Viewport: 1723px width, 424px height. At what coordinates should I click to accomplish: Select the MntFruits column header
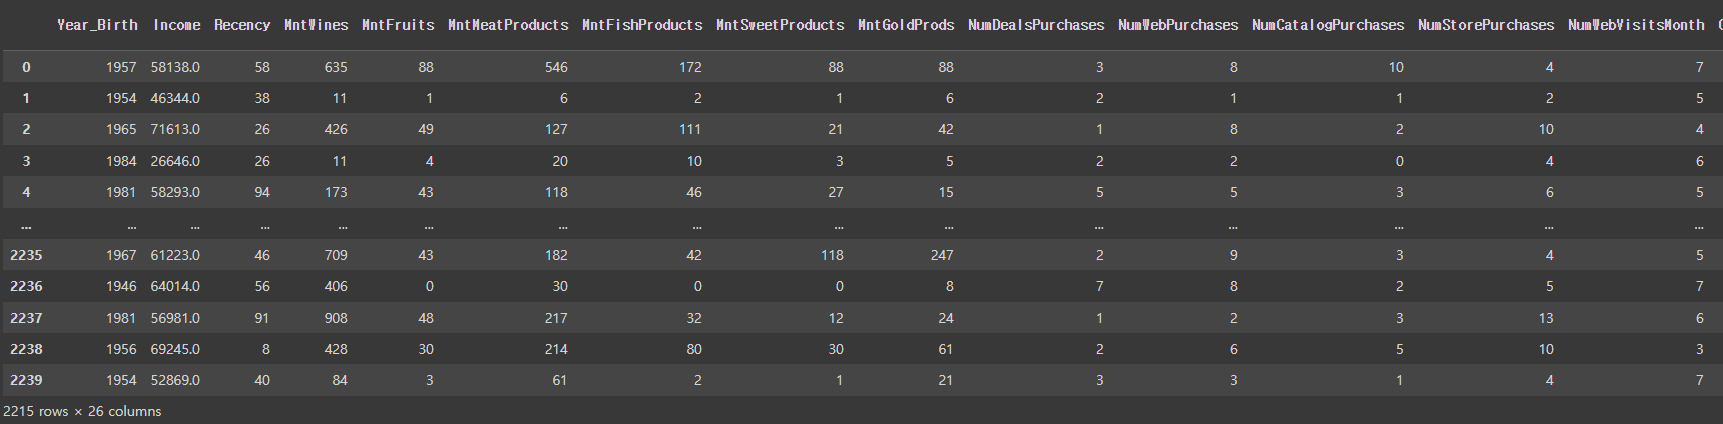pyautogui.click(x=398, y=25)
